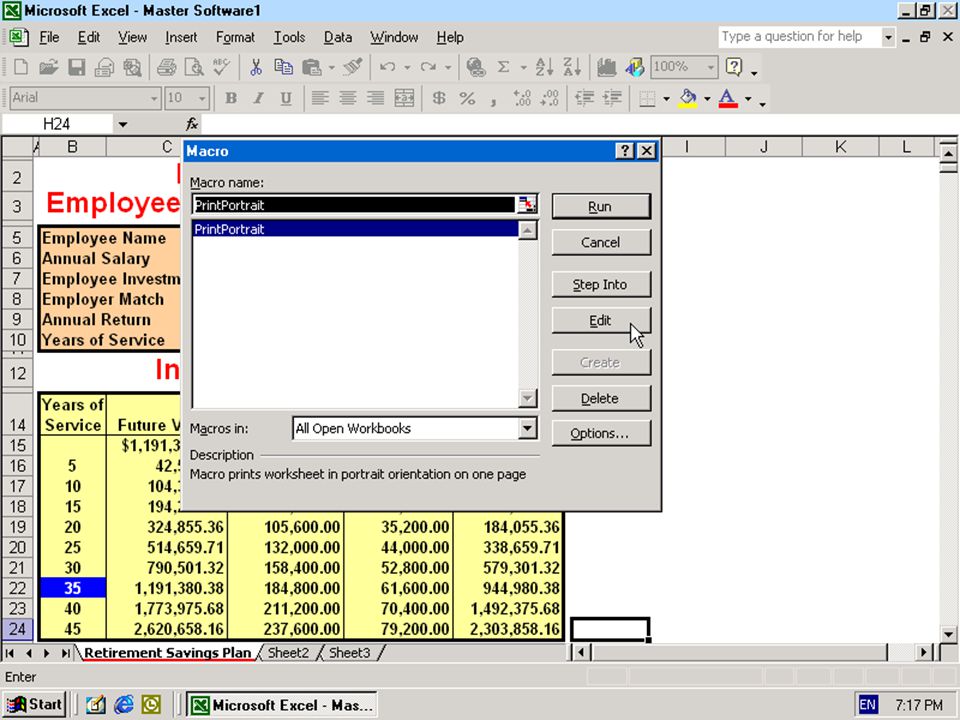Click Cancel in the Macro dialog
The height and width of the screenshot is (720, 960).
coord(601,242)
